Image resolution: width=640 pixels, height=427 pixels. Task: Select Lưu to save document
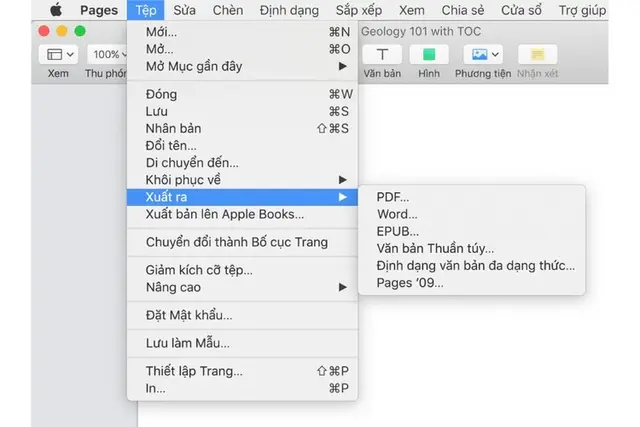pyautogui.click(x=242, y=111)
